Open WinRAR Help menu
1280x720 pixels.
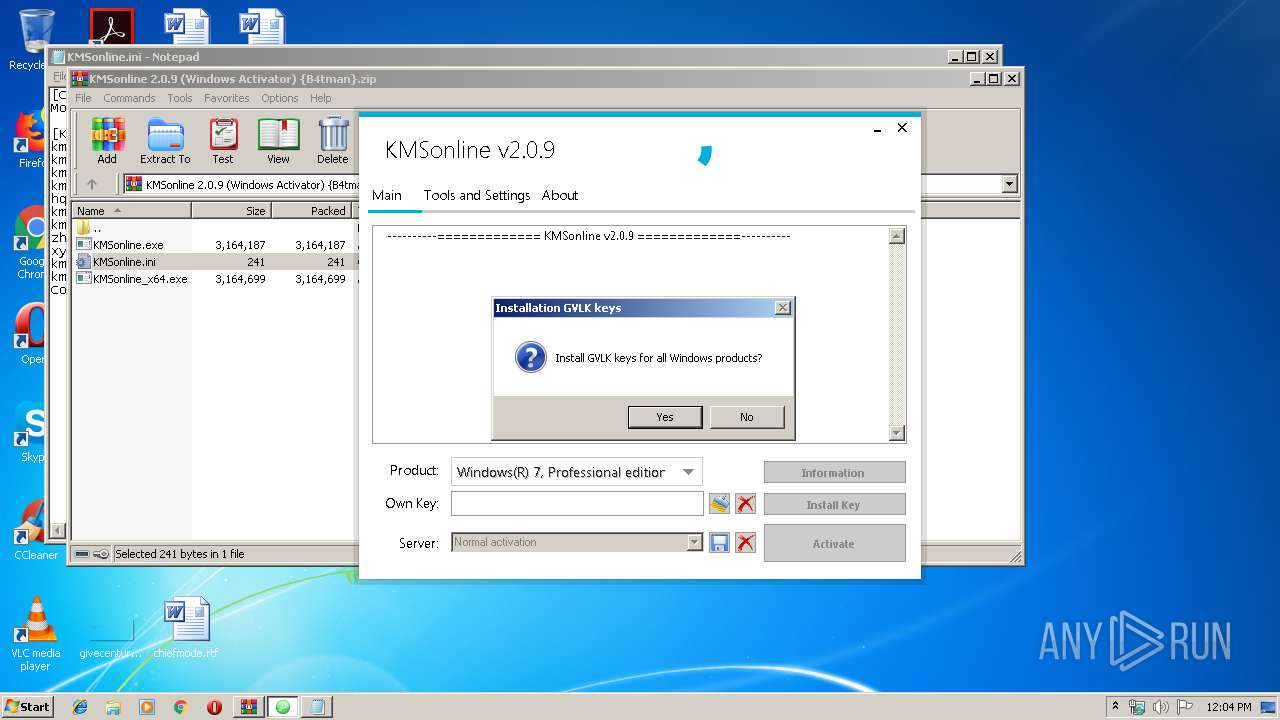pyautogui.click(x=320, y=98)
